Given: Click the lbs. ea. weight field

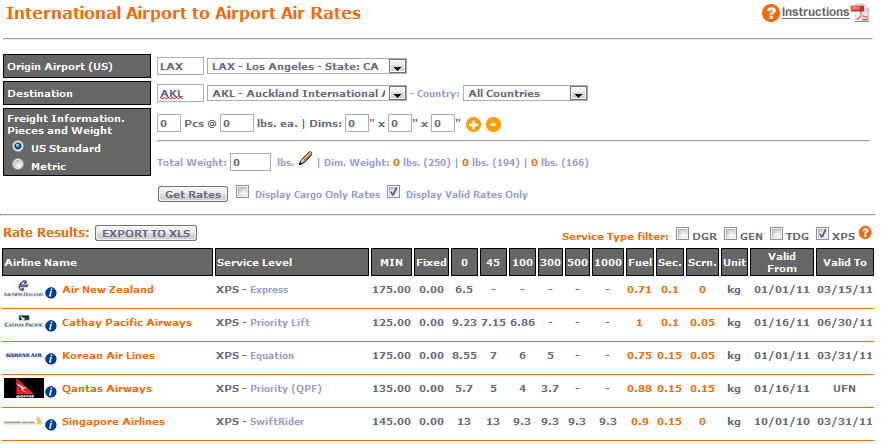Looking at the screenshot, I should [236, 123].
